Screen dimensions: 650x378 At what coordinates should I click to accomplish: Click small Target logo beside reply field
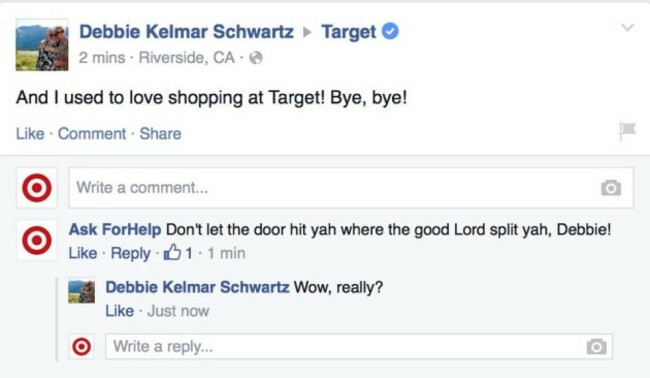[81, 346]
